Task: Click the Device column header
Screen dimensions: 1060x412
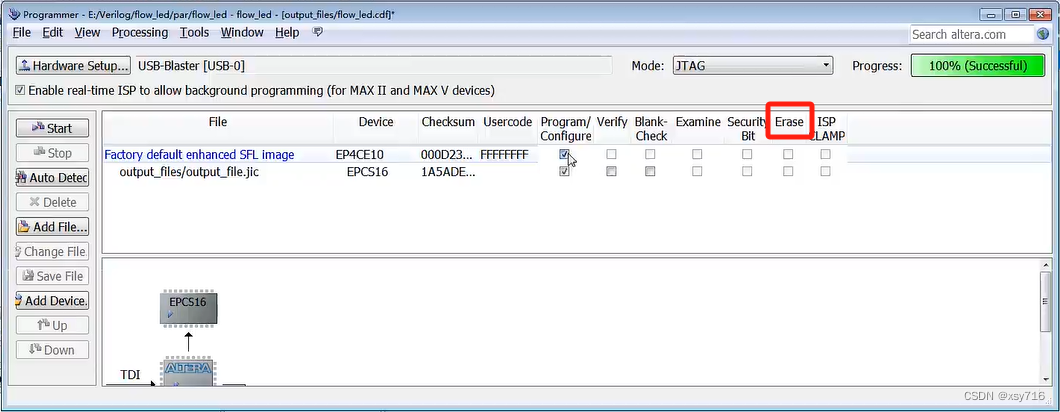Action: [x=376, y=122]
